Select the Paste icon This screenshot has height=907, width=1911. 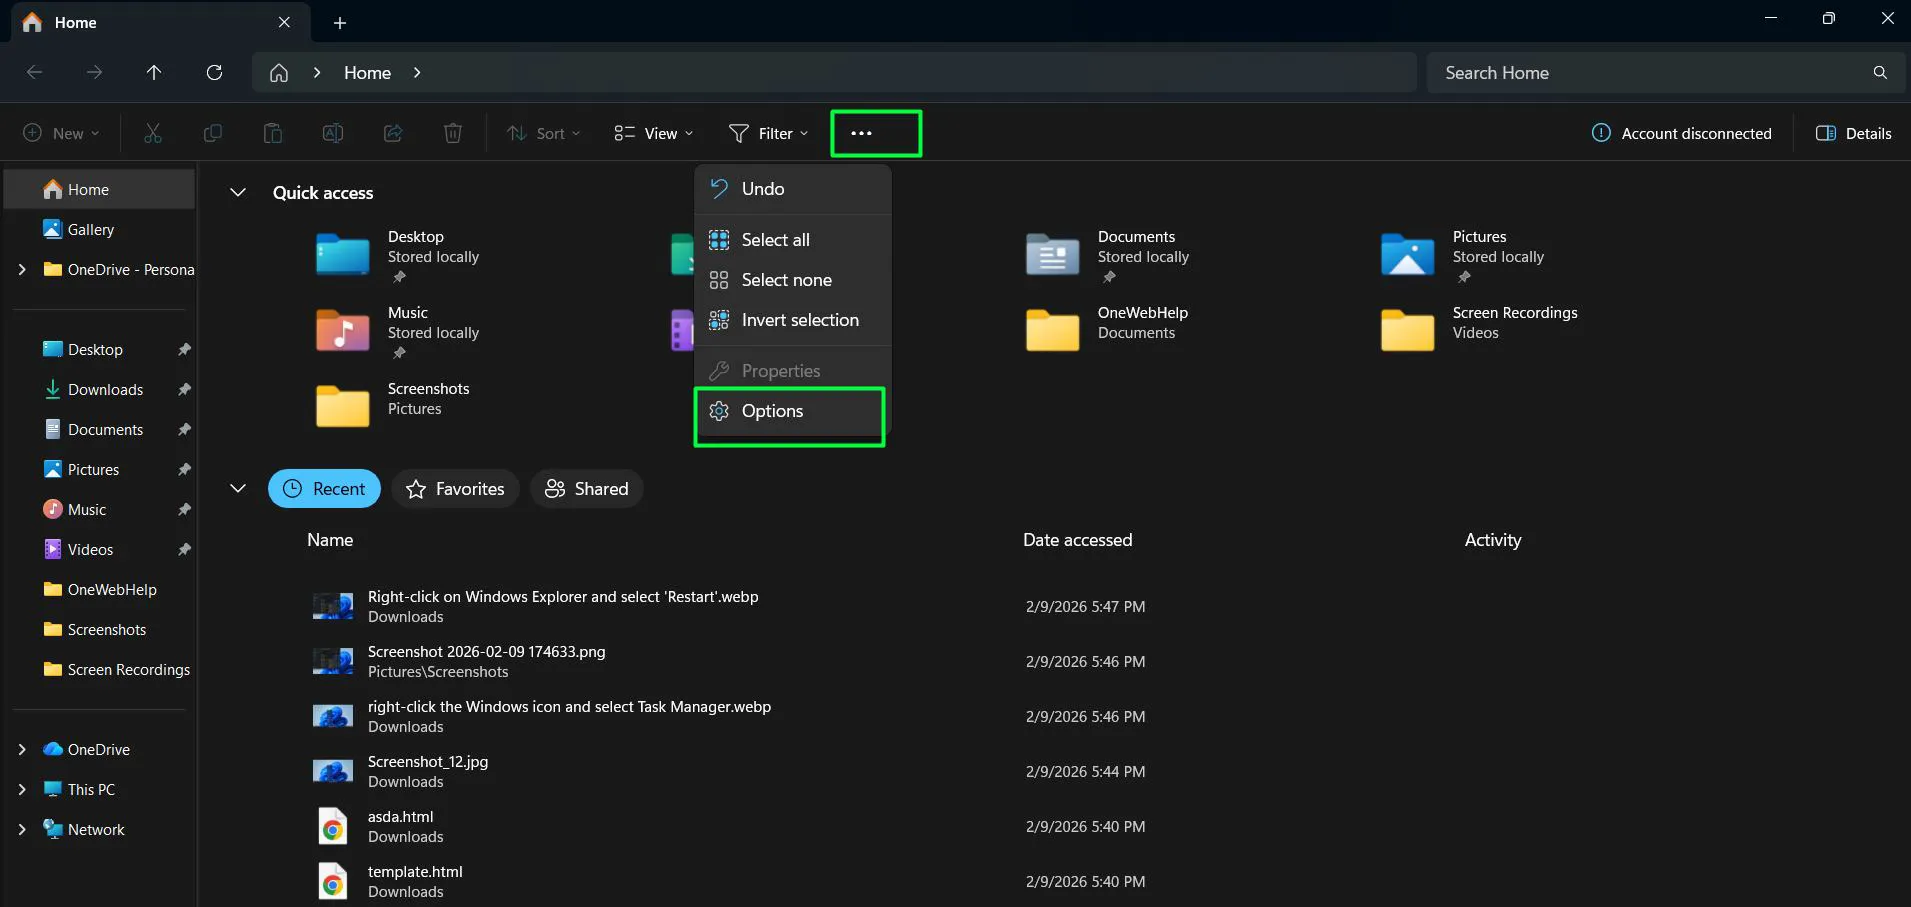coord(272,132)
